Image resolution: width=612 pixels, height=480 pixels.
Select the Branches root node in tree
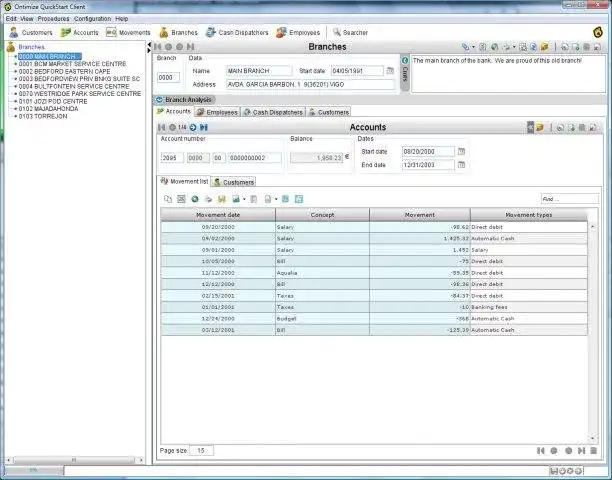[x=32, y=47]
